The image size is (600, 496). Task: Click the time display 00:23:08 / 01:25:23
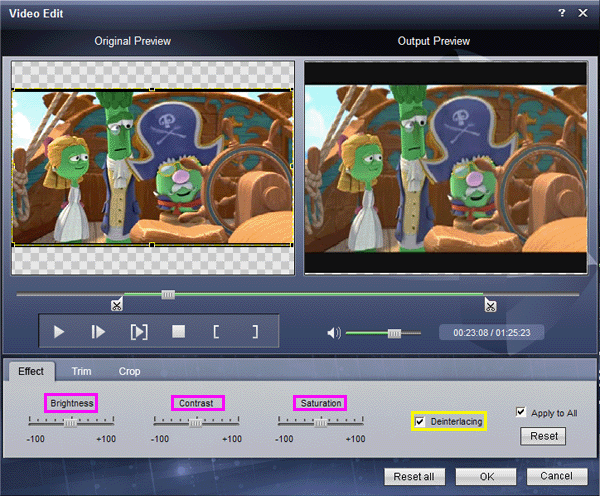pos(492,333)
